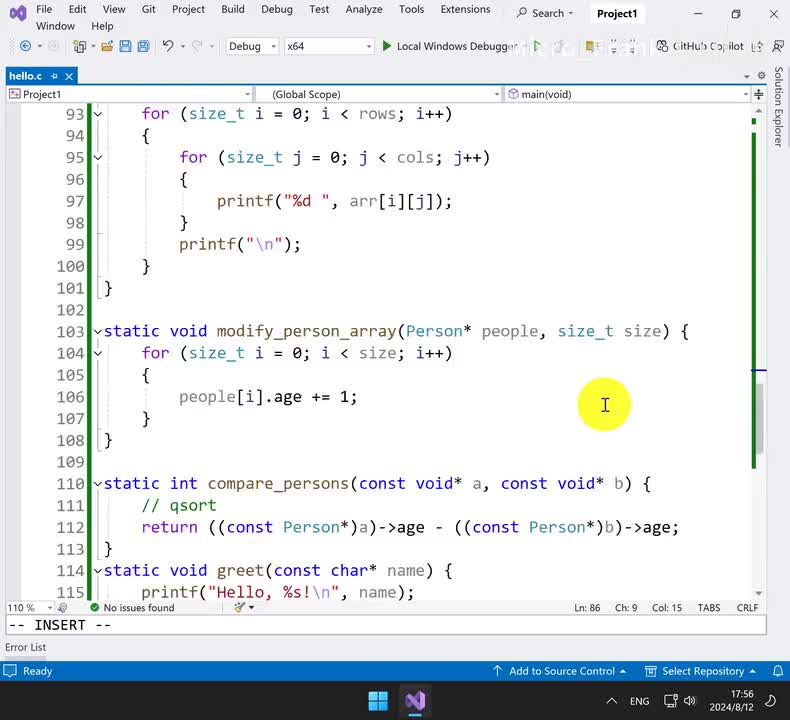Click Visual Studio icon in taskbar
The image size is (790, 720).
(415, 701)
